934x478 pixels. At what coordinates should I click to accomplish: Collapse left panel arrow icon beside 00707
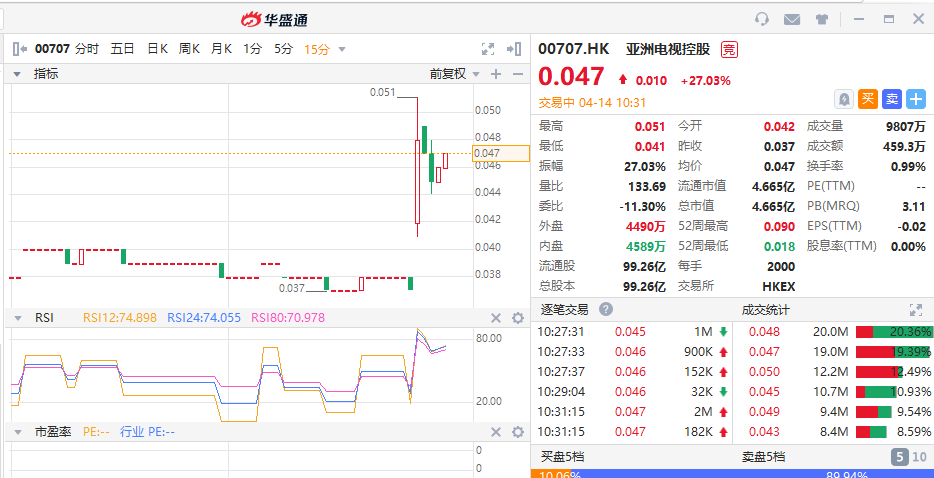[20, 49]
